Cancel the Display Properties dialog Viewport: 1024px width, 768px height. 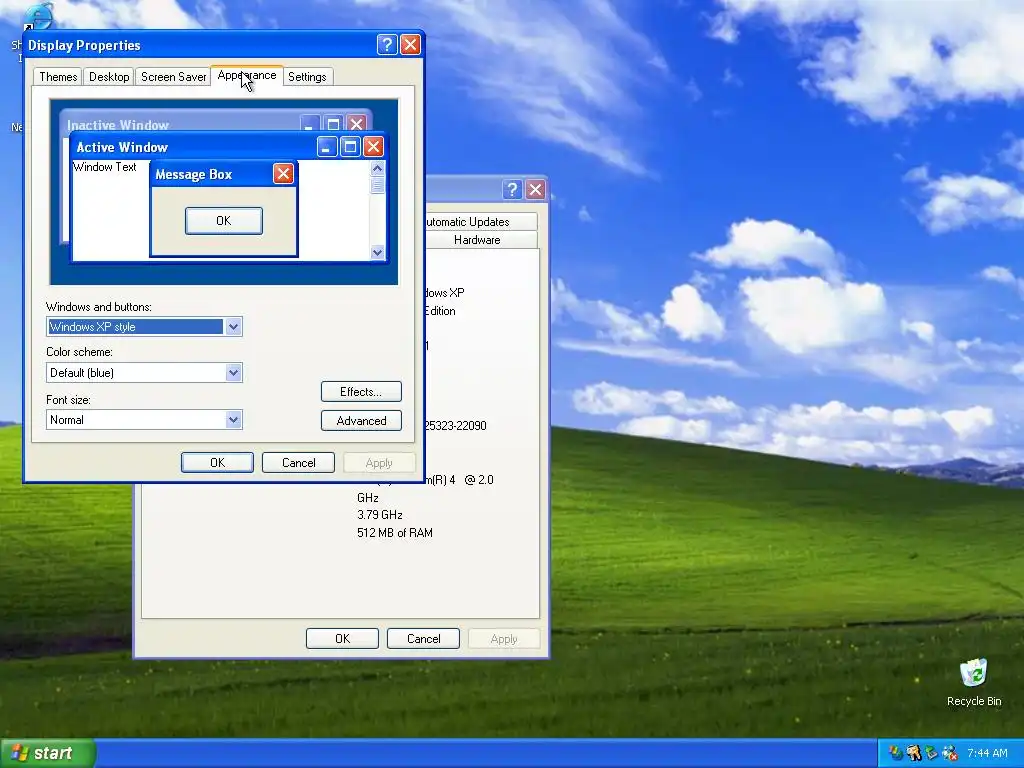[x=298, y=462]
